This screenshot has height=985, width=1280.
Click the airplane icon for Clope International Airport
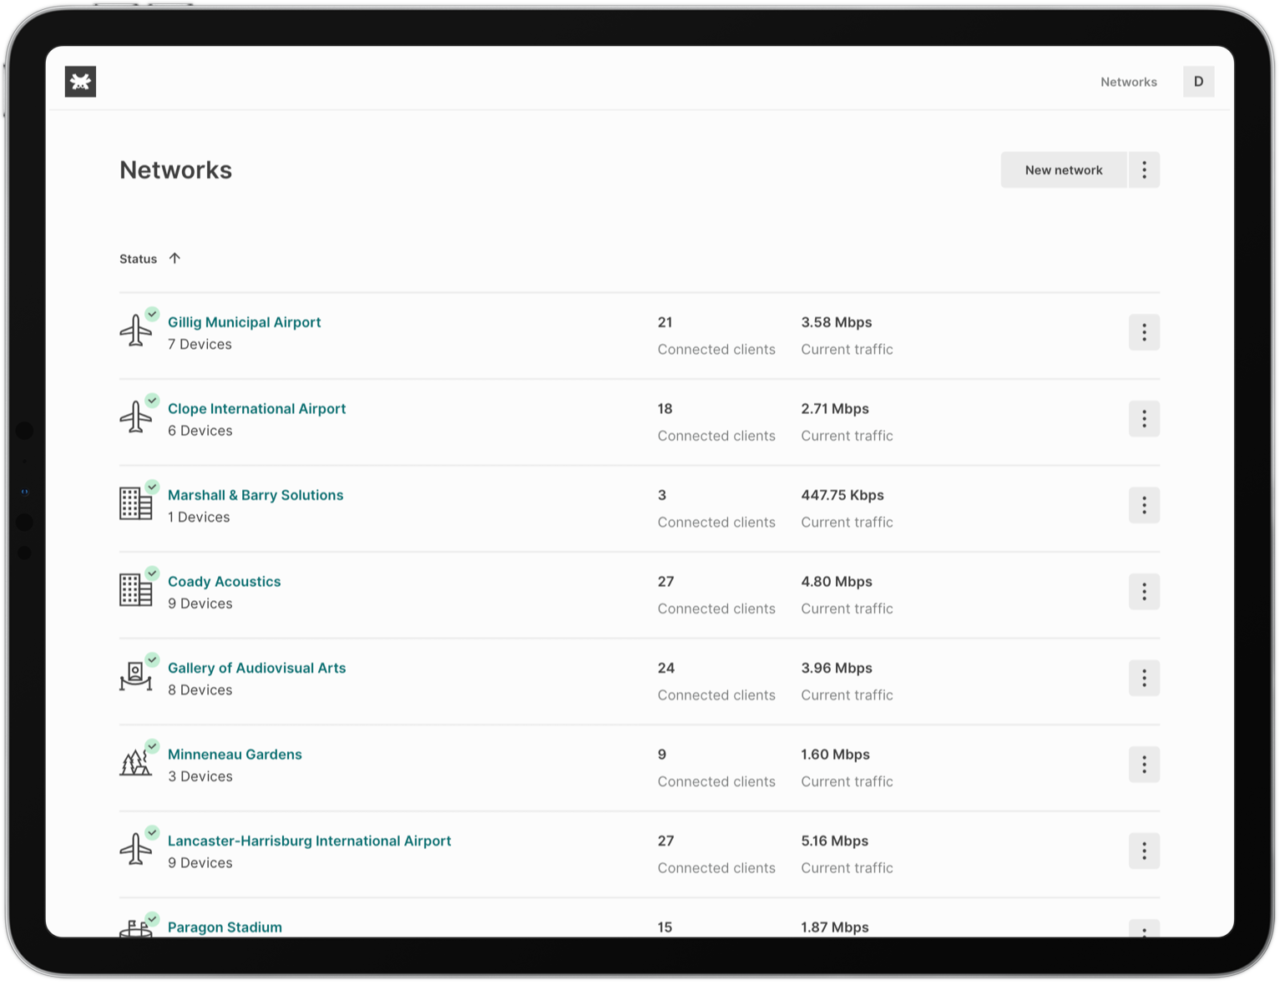coord(136,417)
